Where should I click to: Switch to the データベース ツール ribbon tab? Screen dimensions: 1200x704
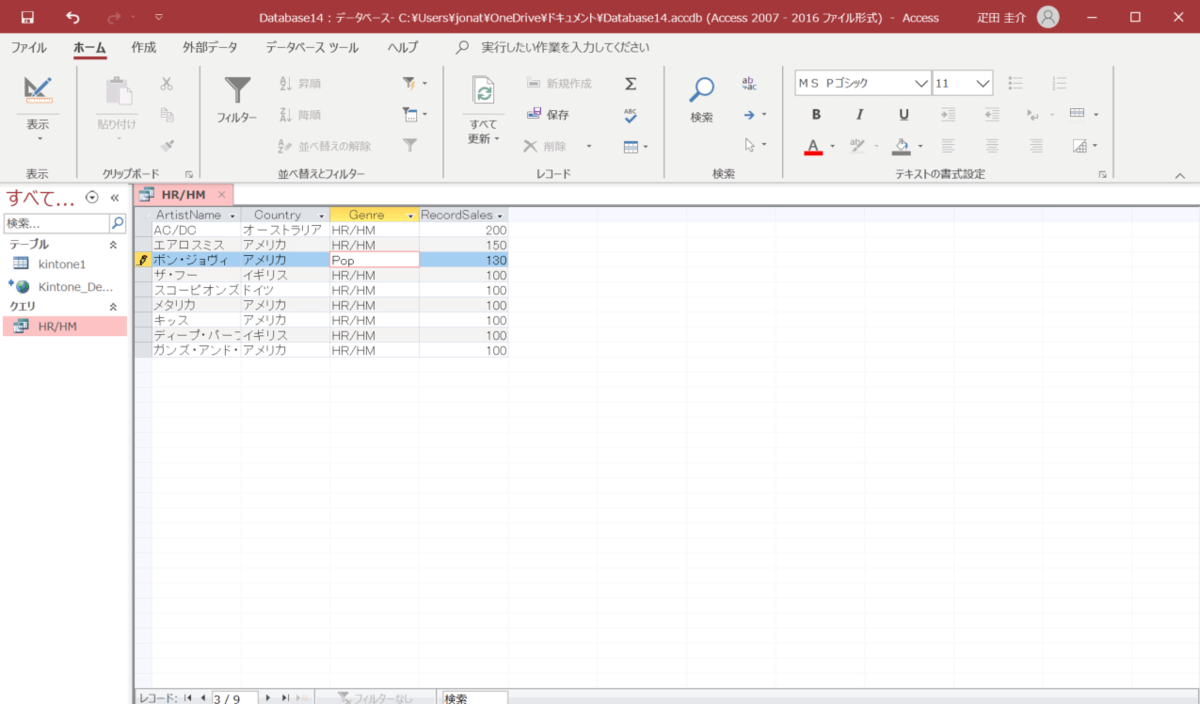pos(312,47)
